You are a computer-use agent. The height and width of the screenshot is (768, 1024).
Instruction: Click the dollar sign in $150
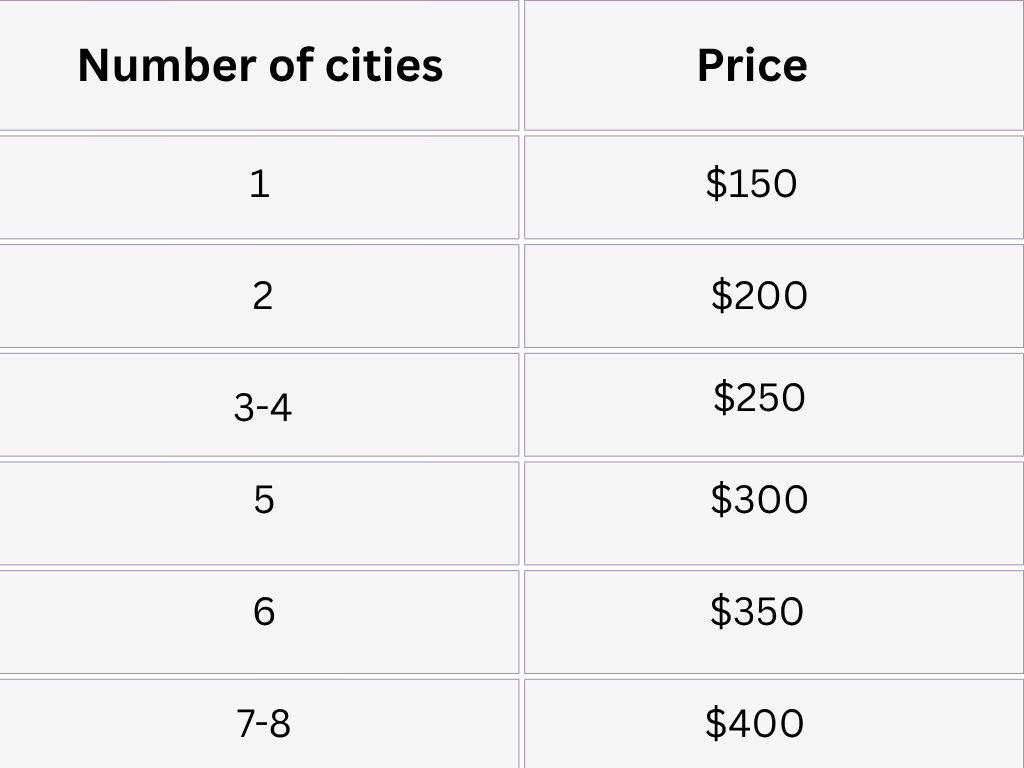pos(715,184)
